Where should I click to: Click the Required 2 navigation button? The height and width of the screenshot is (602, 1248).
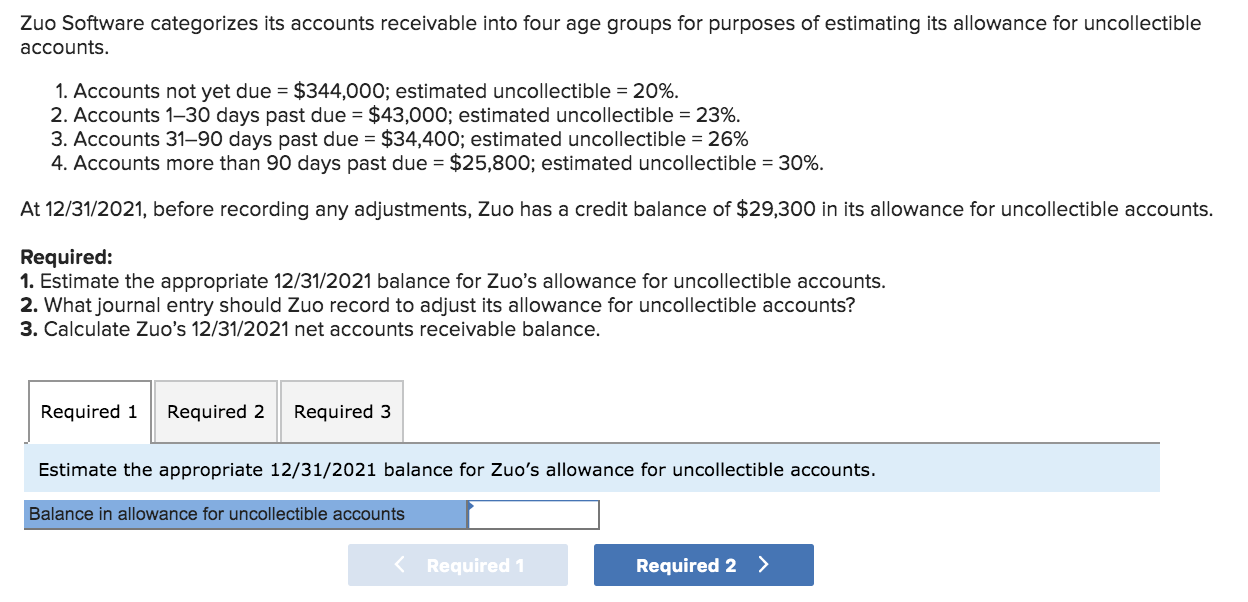coord(702,565)
